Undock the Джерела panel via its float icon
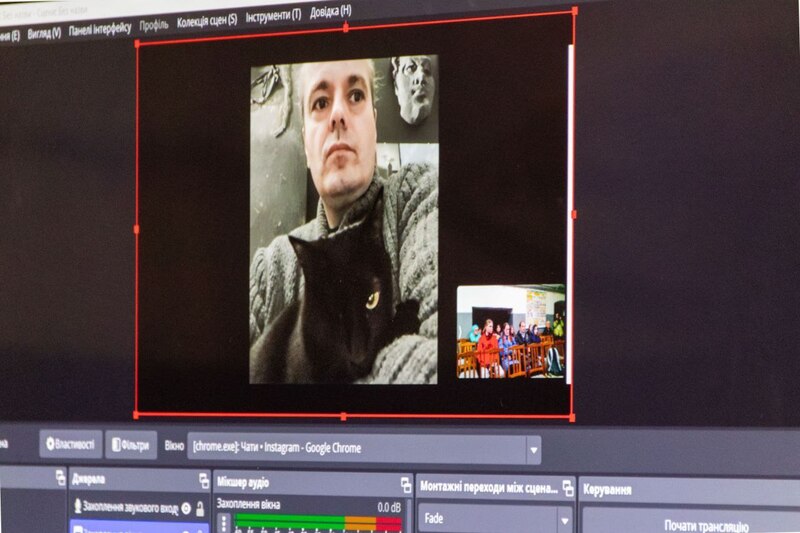This screenshot has height=533, width=800. pos(204,480)
